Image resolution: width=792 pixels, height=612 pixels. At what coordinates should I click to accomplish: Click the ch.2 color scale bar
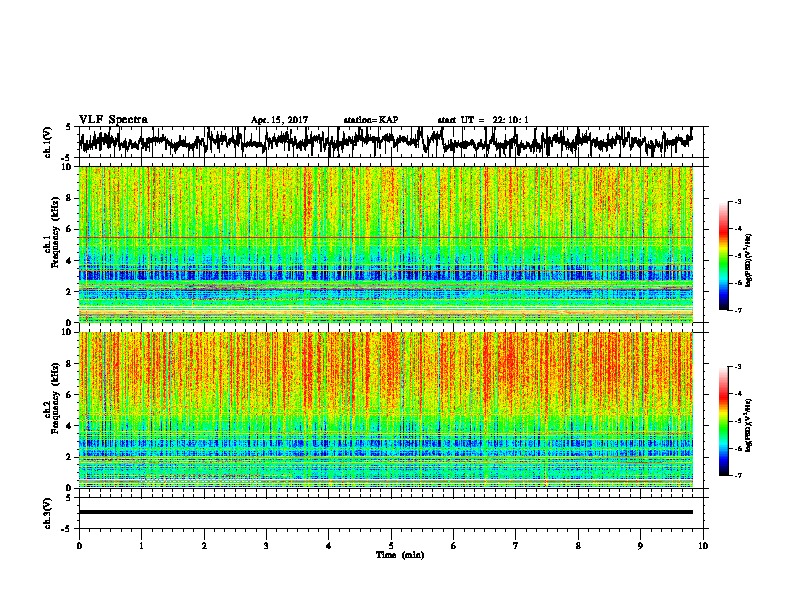click(724, 421)
